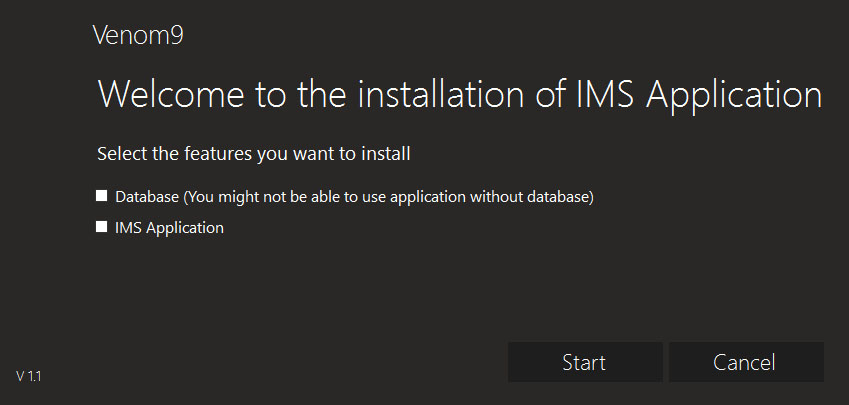Screen dimensions: 849x405
Task: Click 'without database' in the Database option
Action: [529, 197]
